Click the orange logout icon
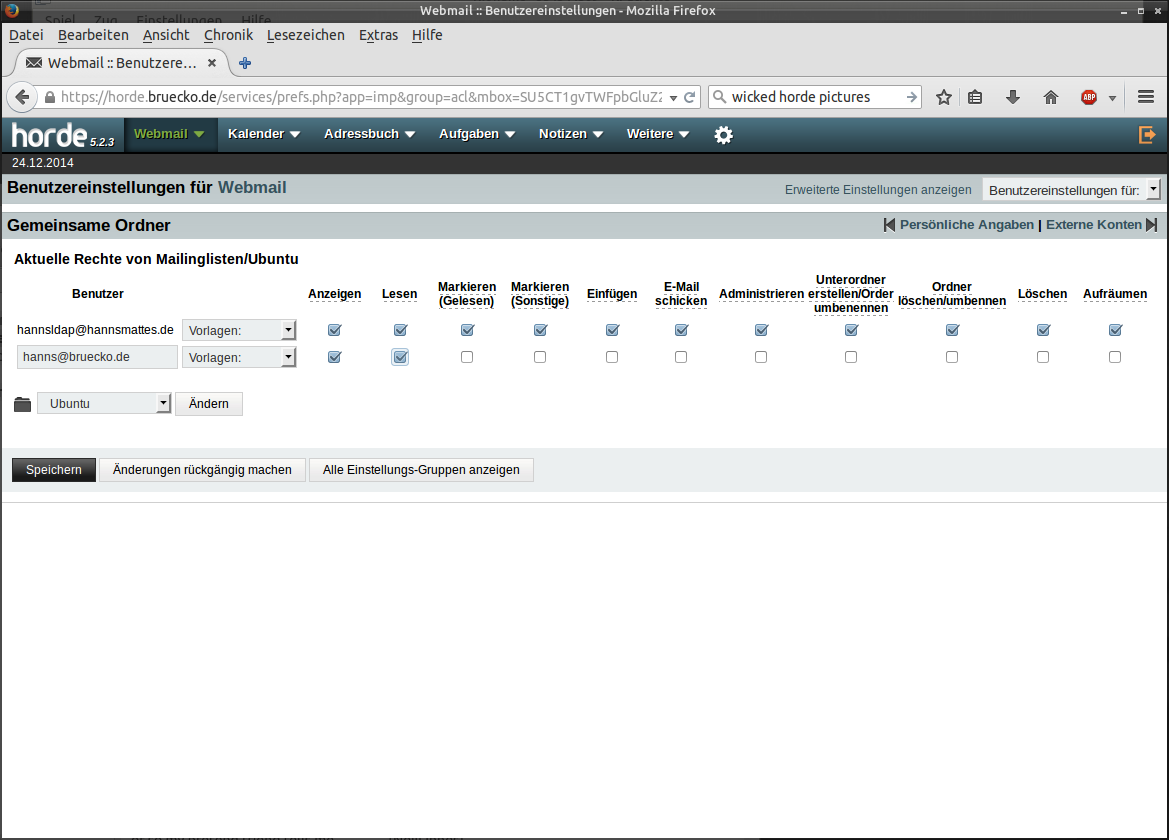1169x840 pixels. (1147, 134)
